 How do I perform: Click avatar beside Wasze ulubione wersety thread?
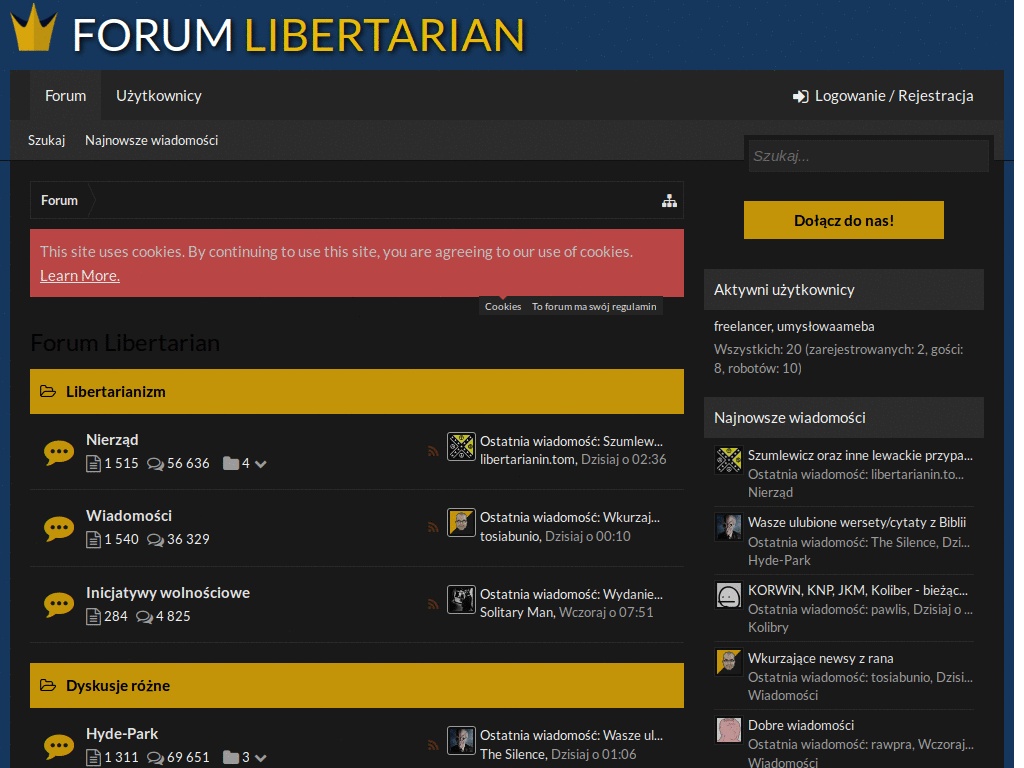coord(728,527)
